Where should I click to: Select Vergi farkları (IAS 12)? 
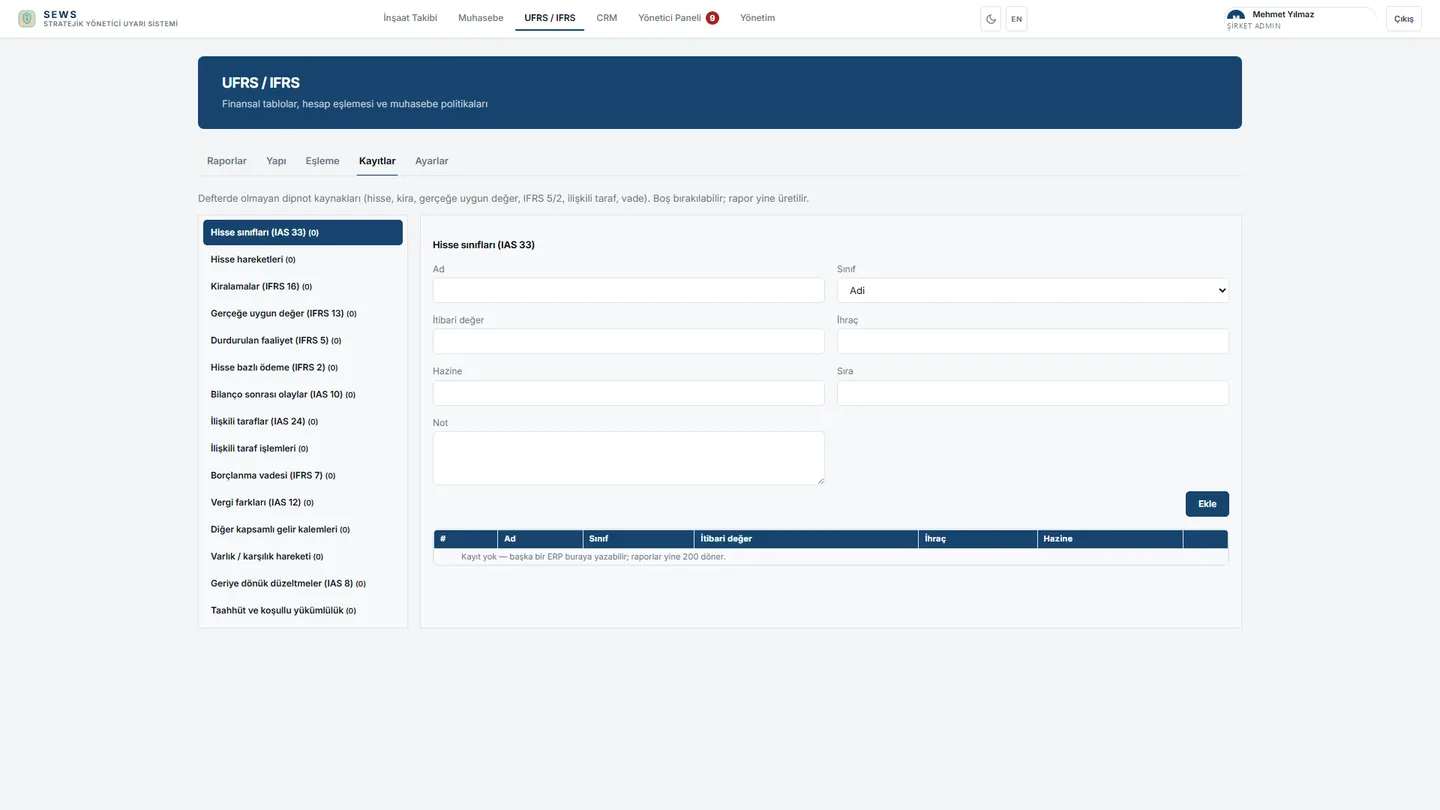[x=303, y=503]
